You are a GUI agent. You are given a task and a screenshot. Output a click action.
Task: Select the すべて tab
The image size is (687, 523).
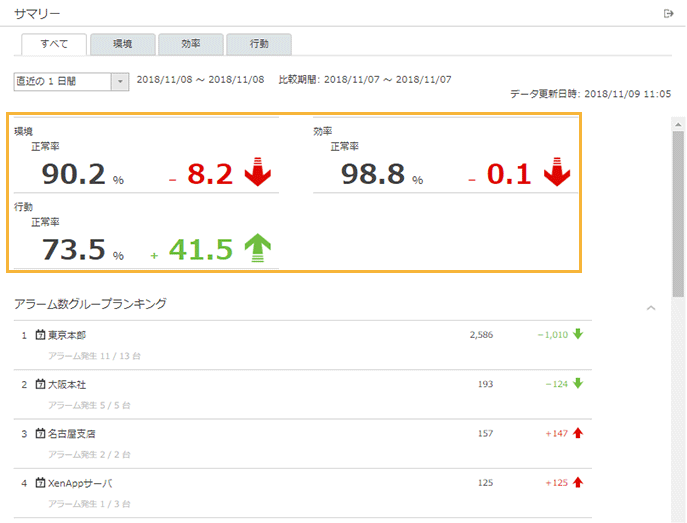54,44
